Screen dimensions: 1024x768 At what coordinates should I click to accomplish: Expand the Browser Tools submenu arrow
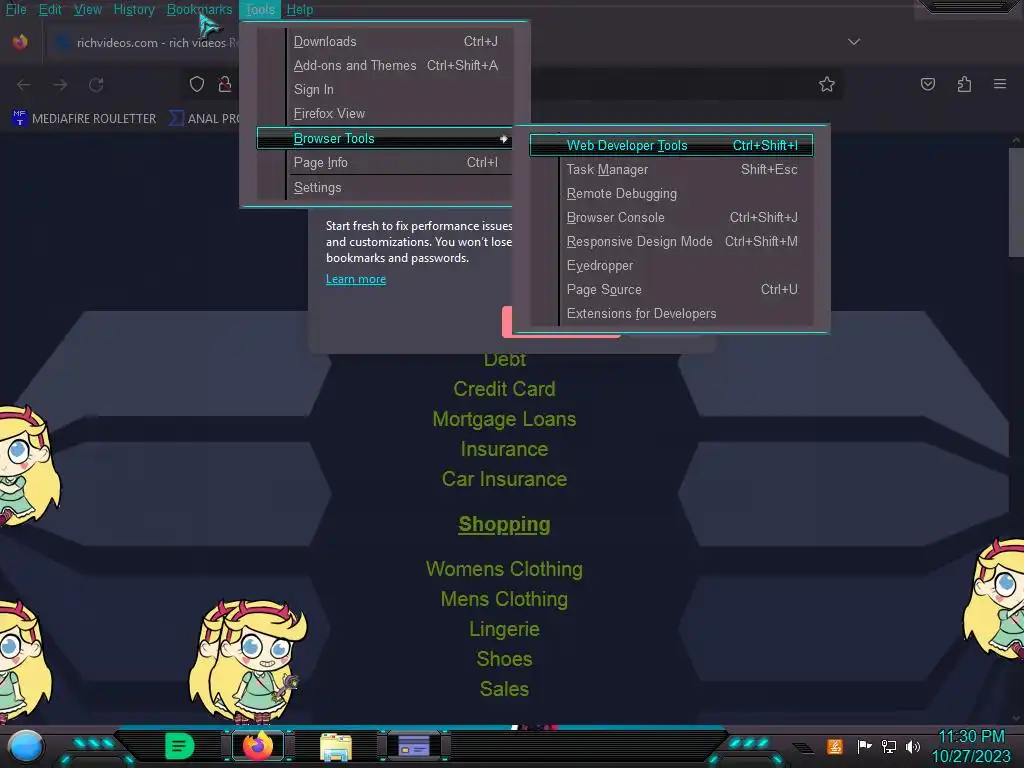click(504, 138)
